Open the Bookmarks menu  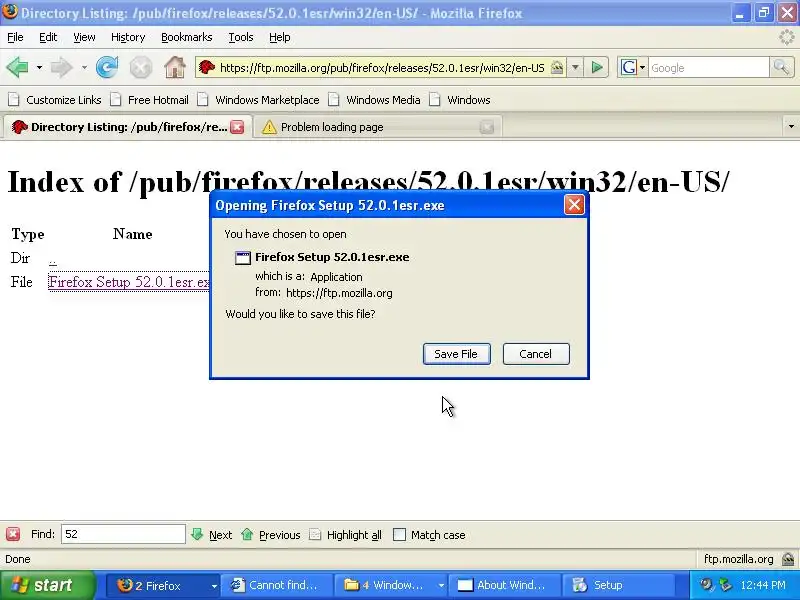187,37
